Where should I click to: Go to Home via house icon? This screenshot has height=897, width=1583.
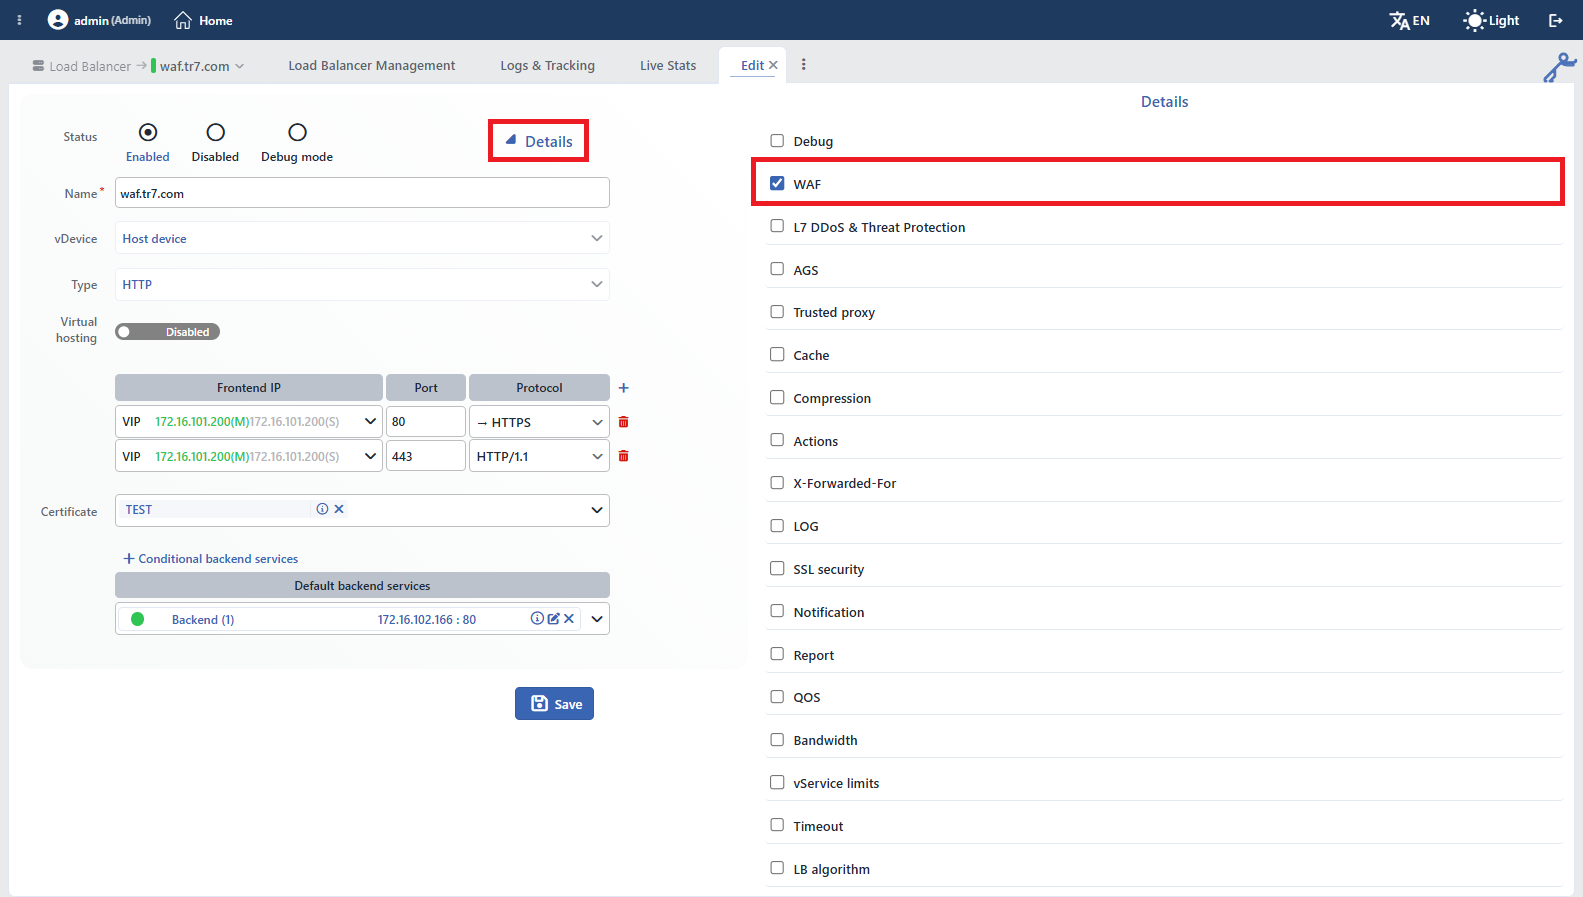183,20
